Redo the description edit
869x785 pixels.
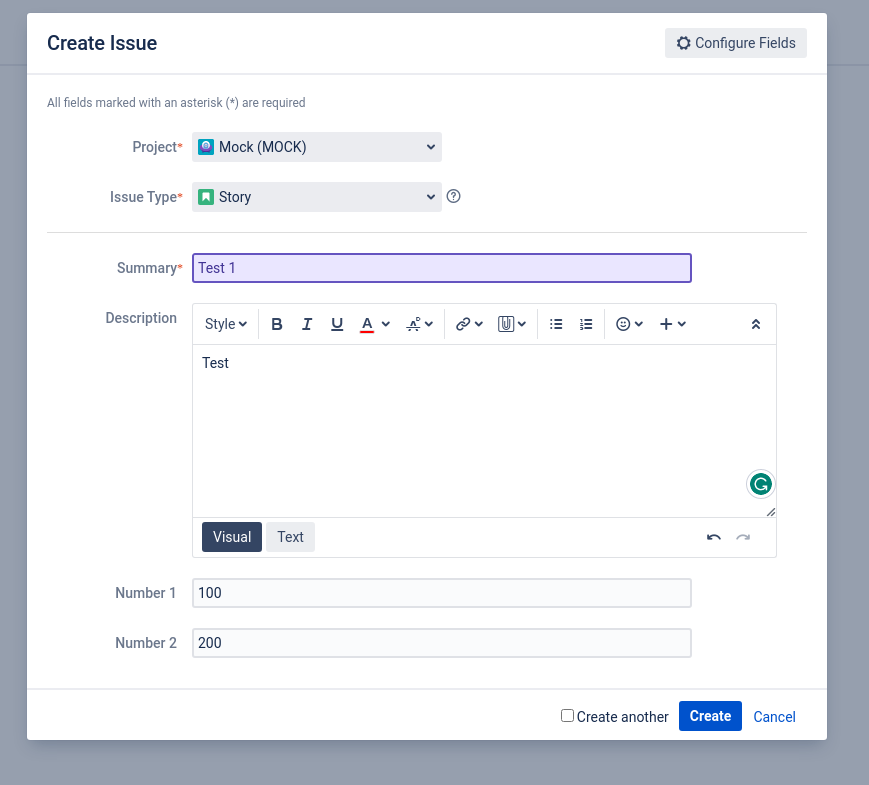[743, 537]
